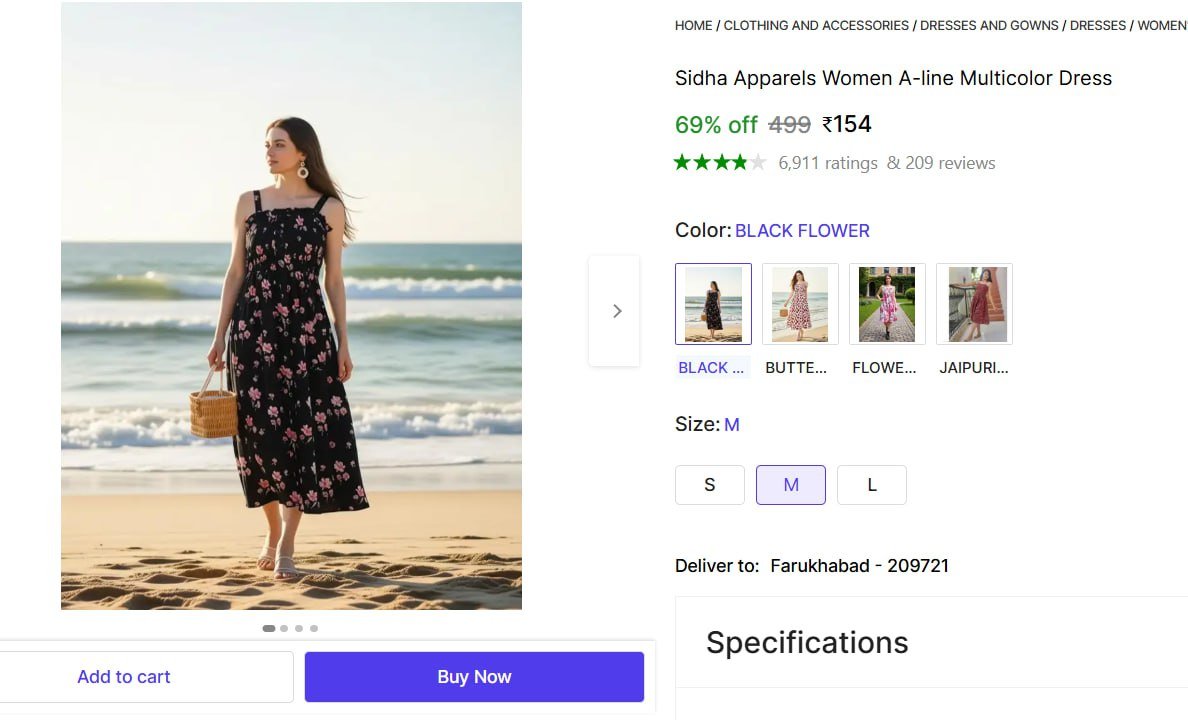The image size is (1188, 720).
Task: Select the second carousel pagination dot
Action: pos(285,629)
